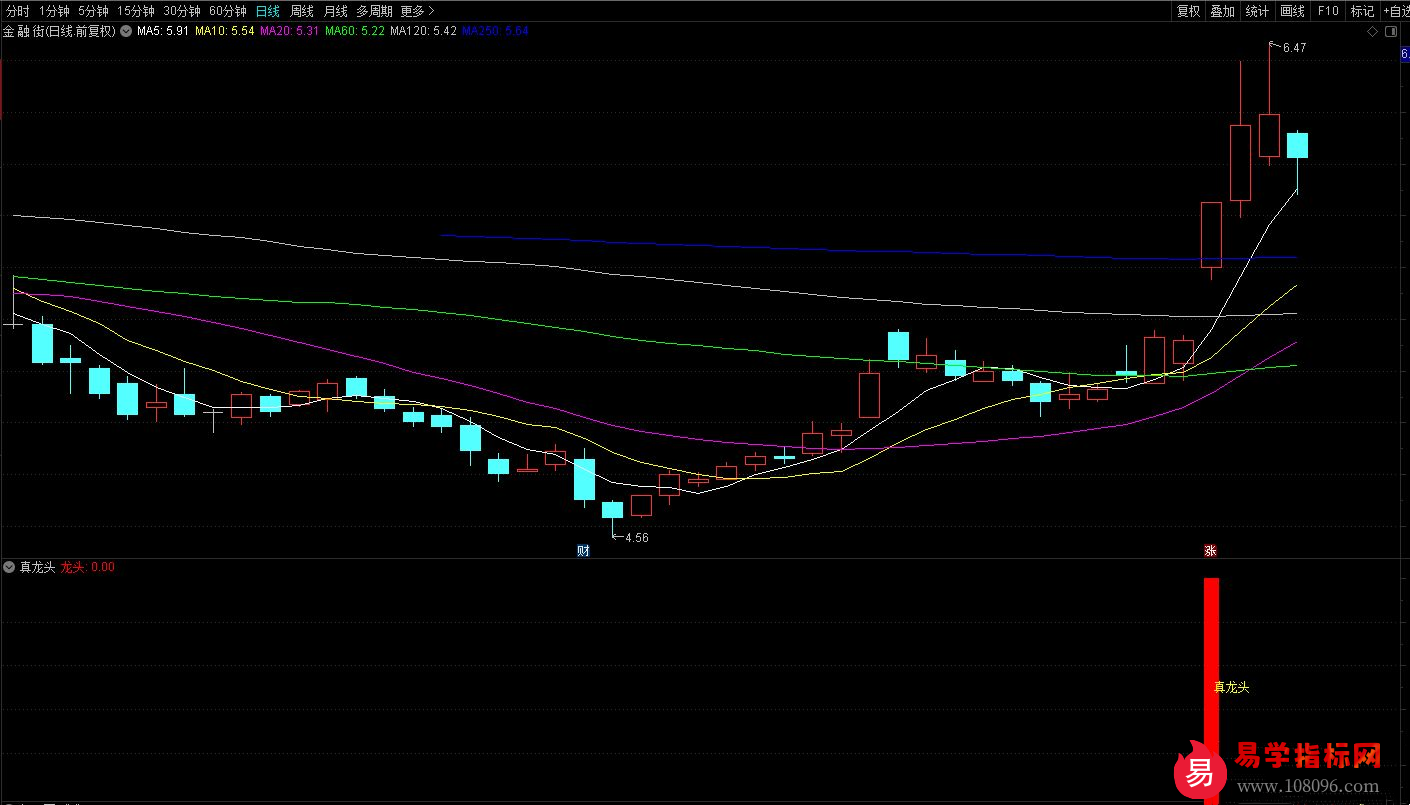
Task: Click the green MA60: 5.22 label
Action: [x=355, y=31]
